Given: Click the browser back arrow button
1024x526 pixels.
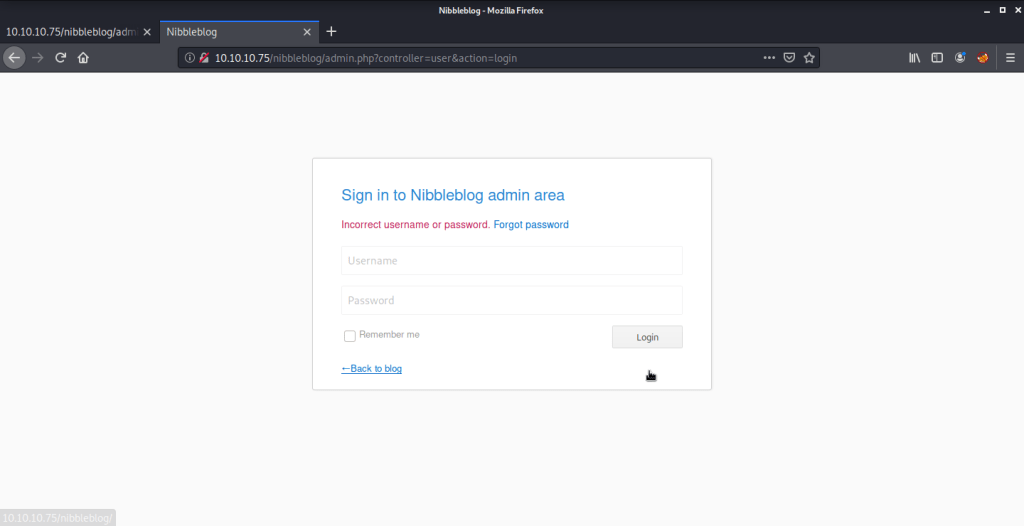Looking at the screenshot, I should click(x=15, y=58).
